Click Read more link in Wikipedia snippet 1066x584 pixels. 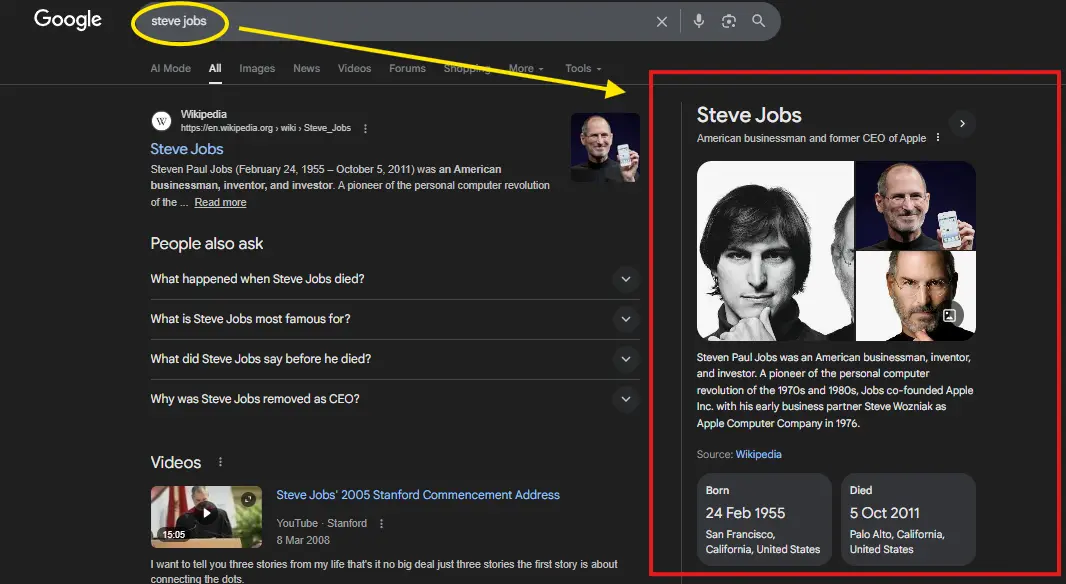point(220,203)
